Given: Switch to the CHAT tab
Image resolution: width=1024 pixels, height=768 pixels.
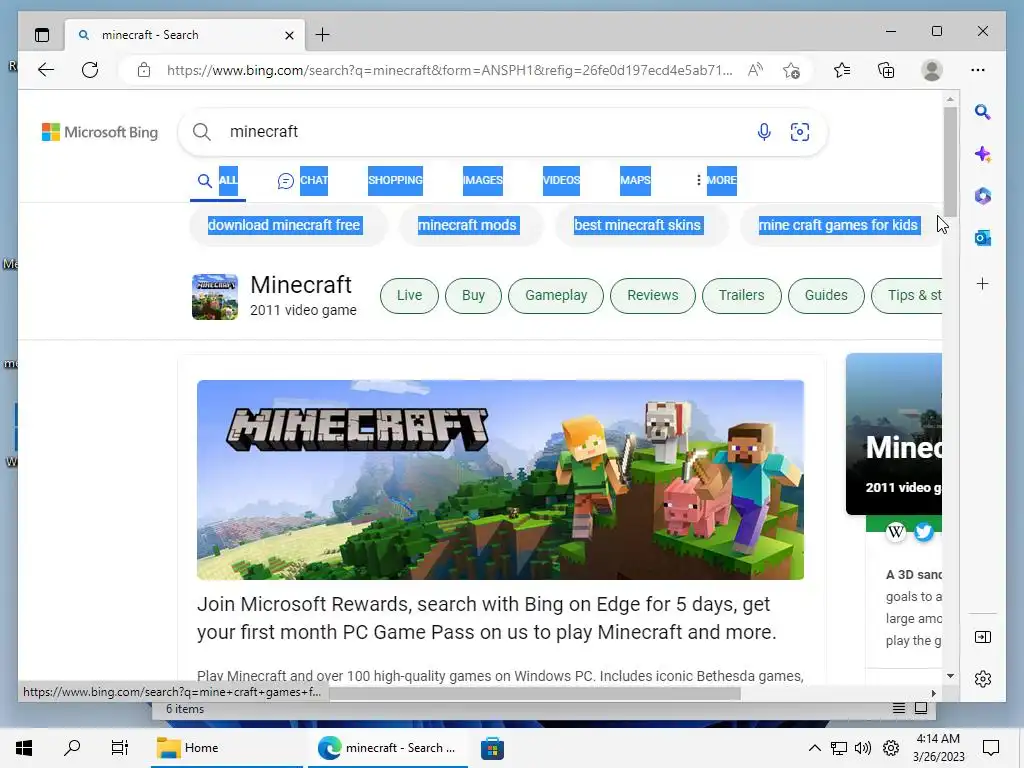Looking at the screenshot, I should tap(302, 180).
